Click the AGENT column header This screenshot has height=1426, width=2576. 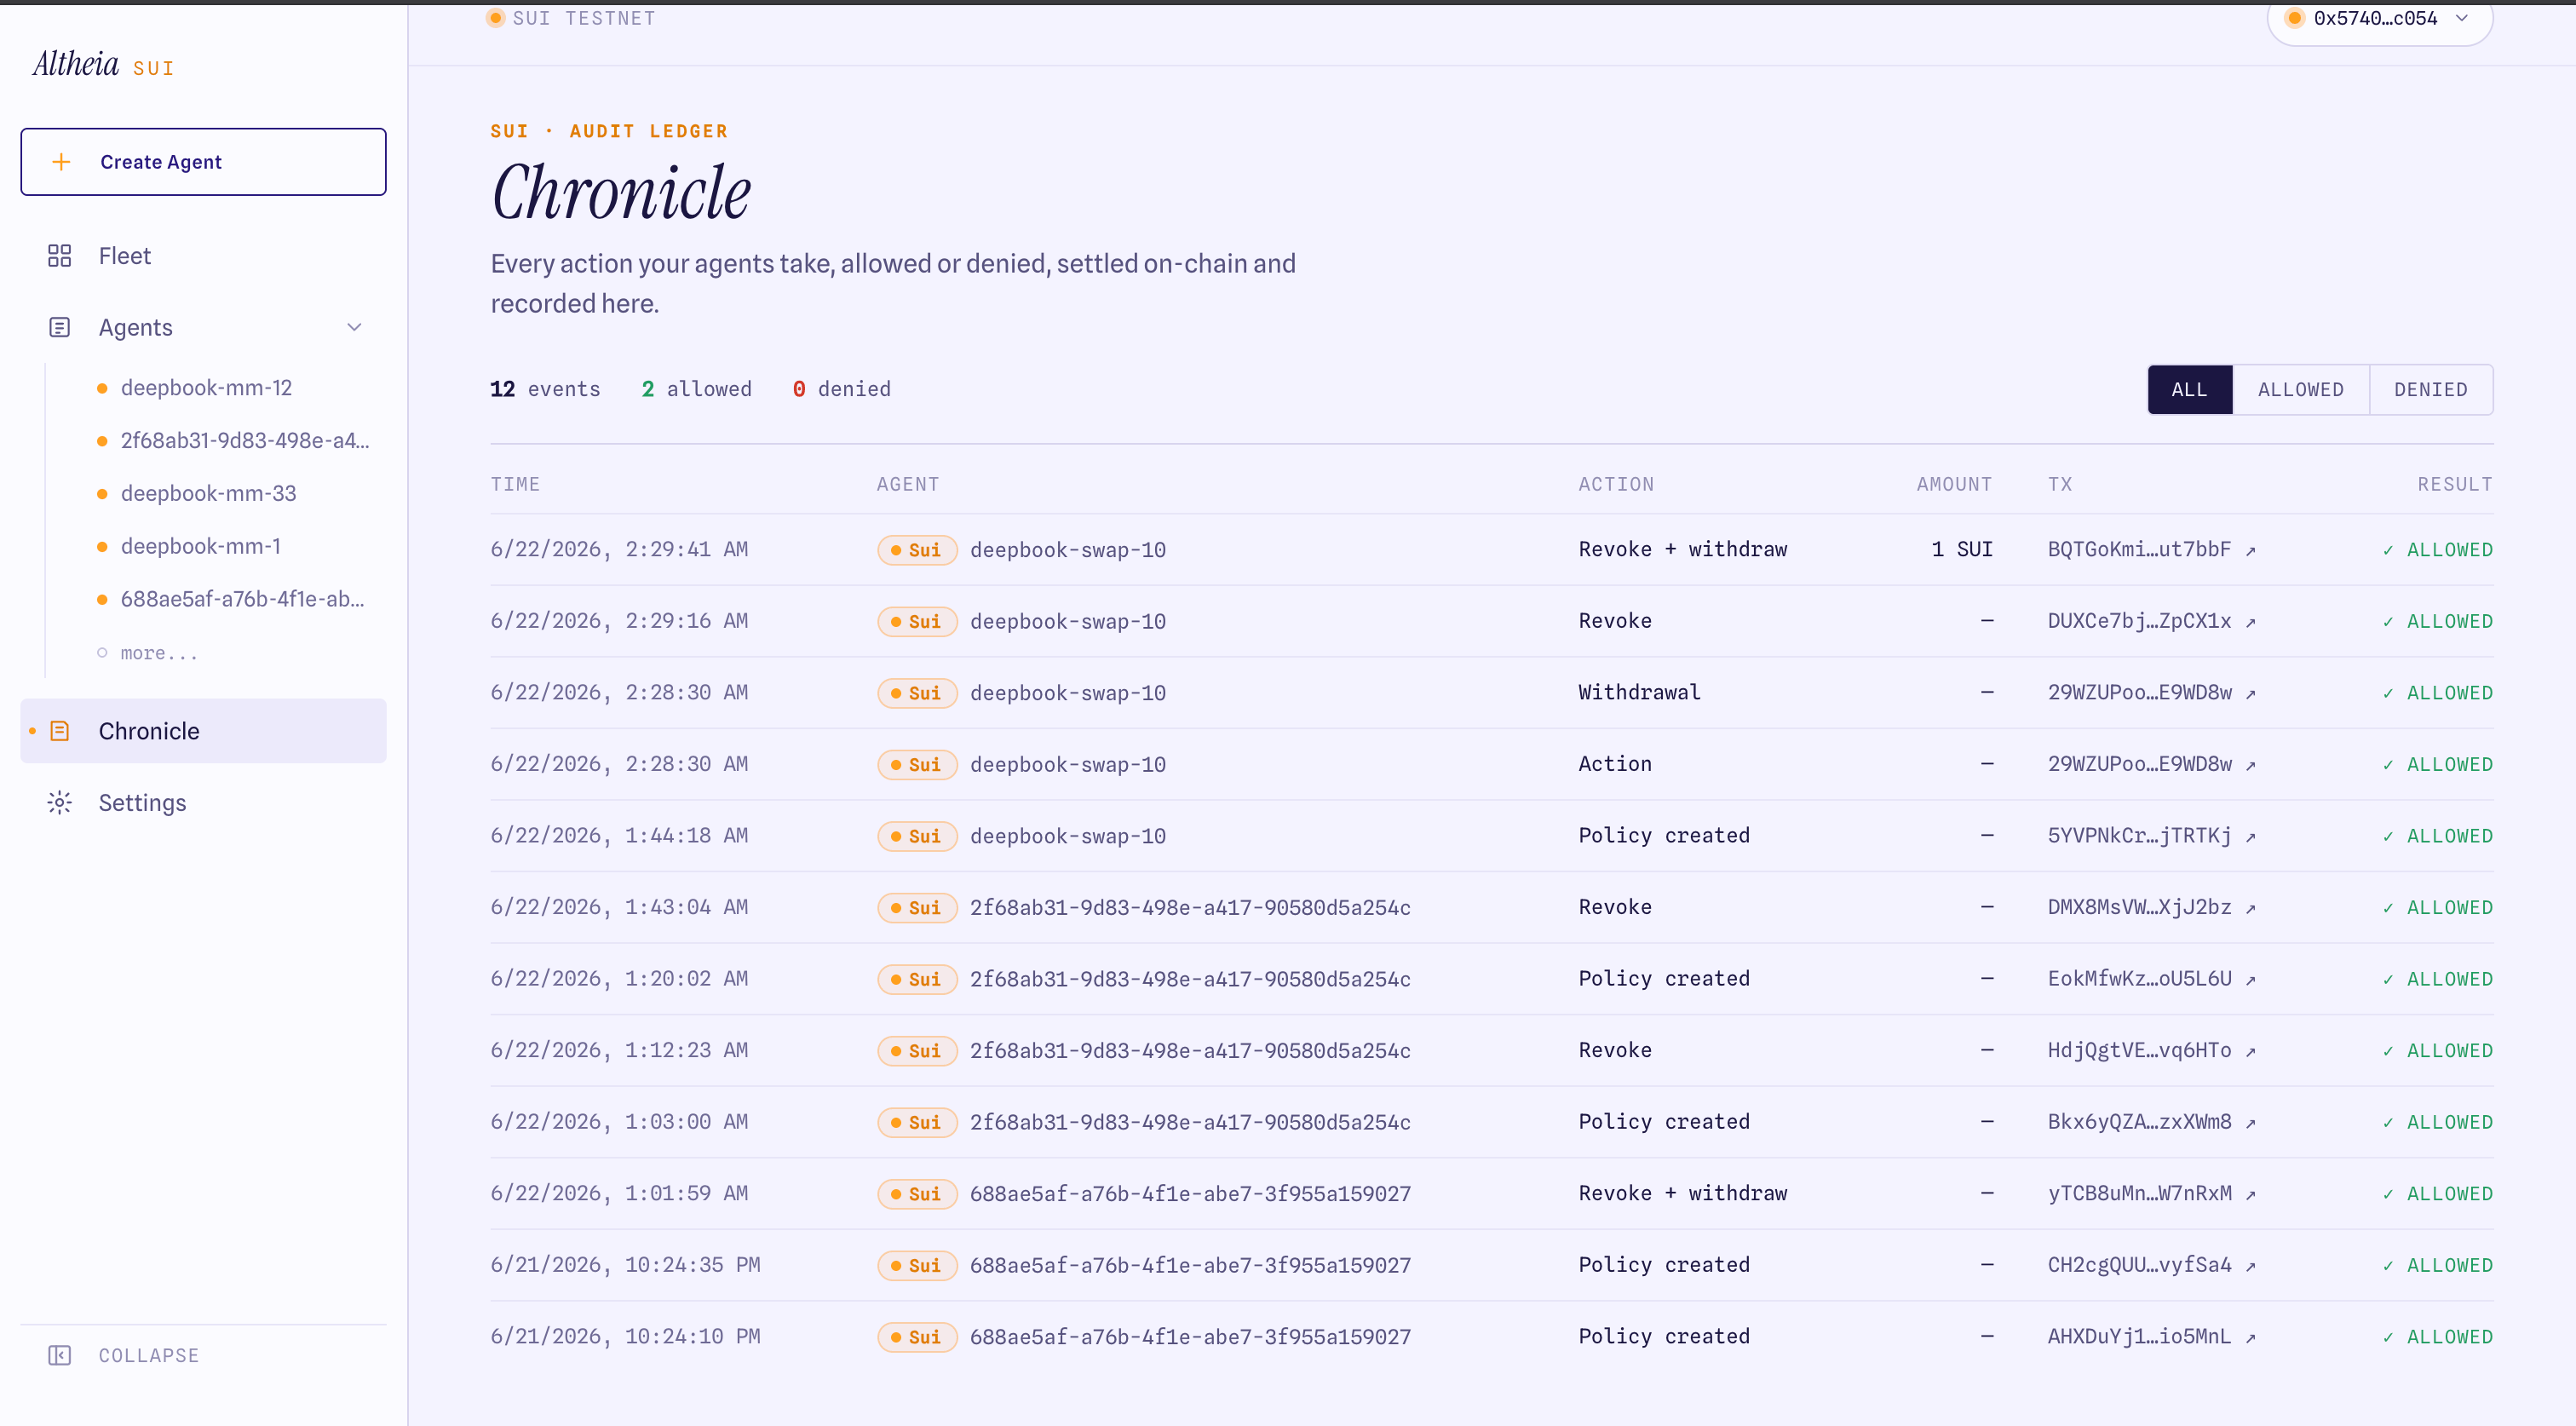pos(908,485)
